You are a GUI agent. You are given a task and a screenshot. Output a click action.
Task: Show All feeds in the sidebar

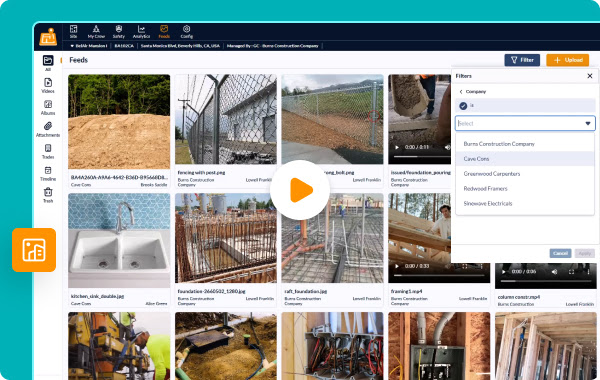(48, 63)
